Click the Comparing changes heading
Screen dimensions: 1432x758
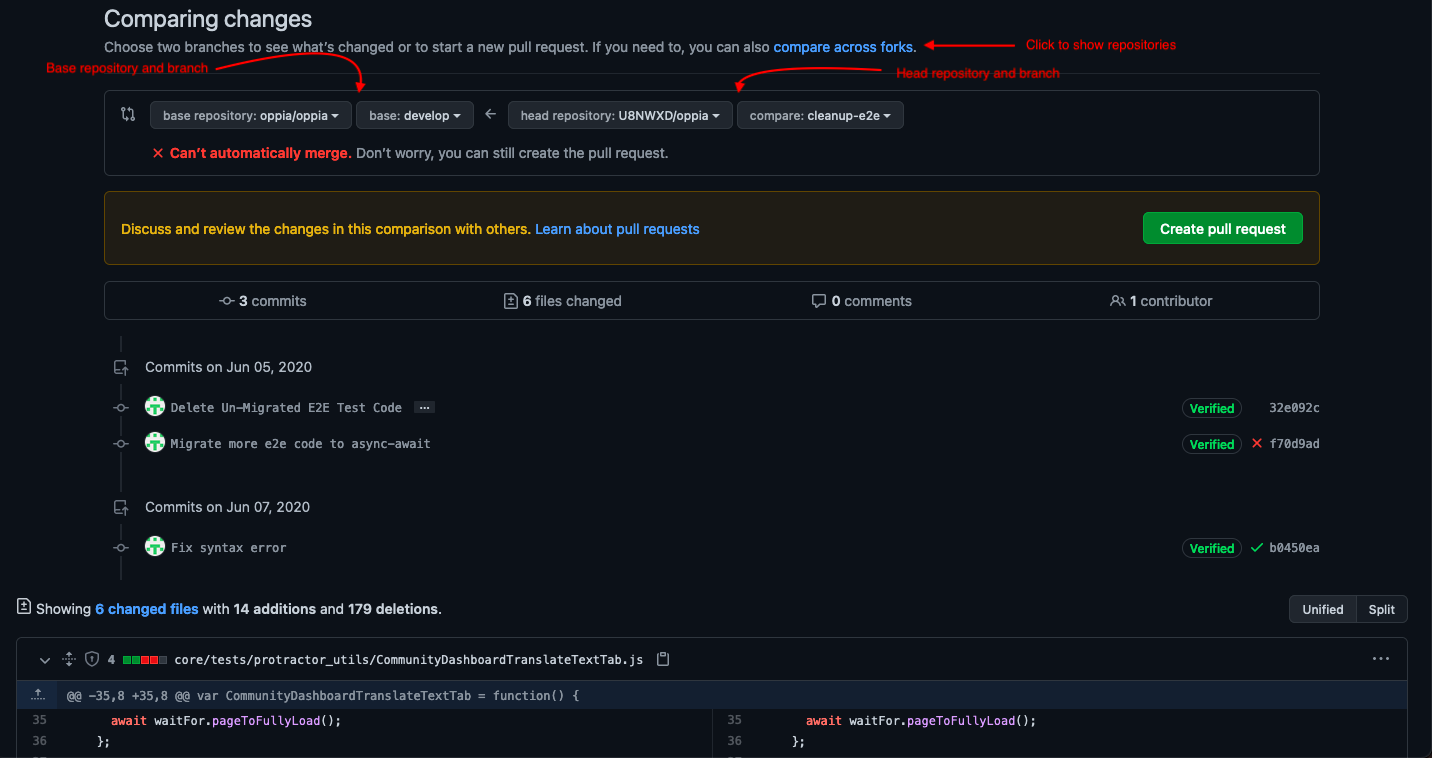click(208, 19)
